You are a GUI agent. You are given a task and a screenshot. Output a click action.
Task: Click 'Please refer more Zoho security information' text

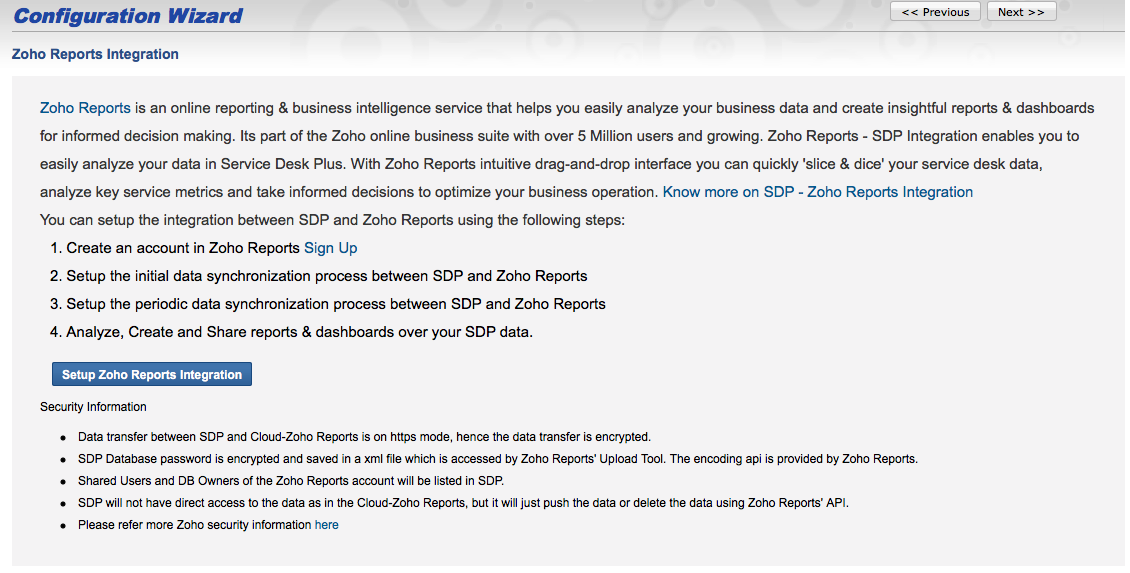pos(194,525)
